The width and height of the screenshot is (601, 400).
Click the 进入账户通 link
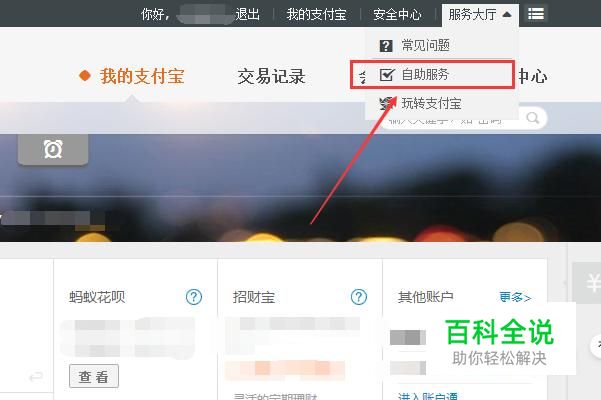tap(428, 396)
